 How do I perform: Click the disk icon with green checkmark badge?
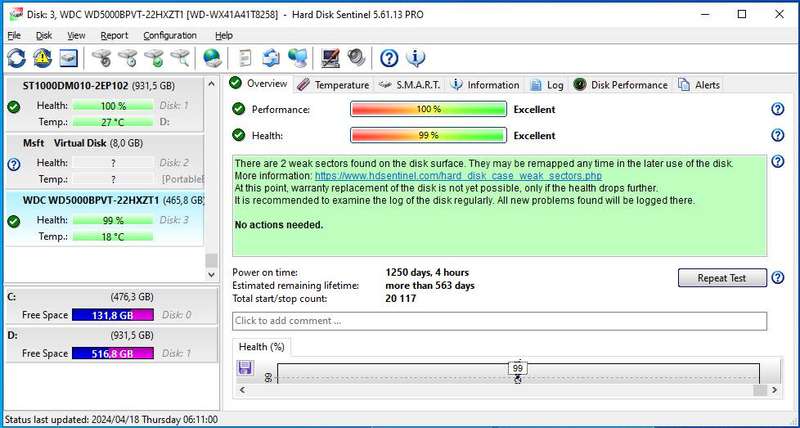pos(154,58)
